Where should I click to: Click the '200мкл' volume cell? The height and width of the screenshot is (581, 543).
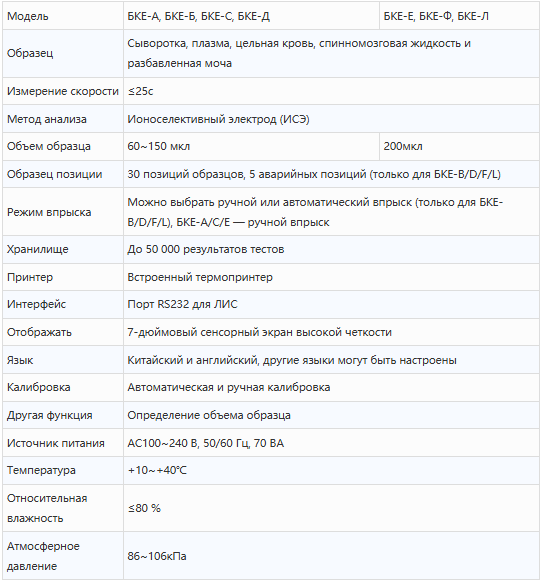click(x=459, y=146)
